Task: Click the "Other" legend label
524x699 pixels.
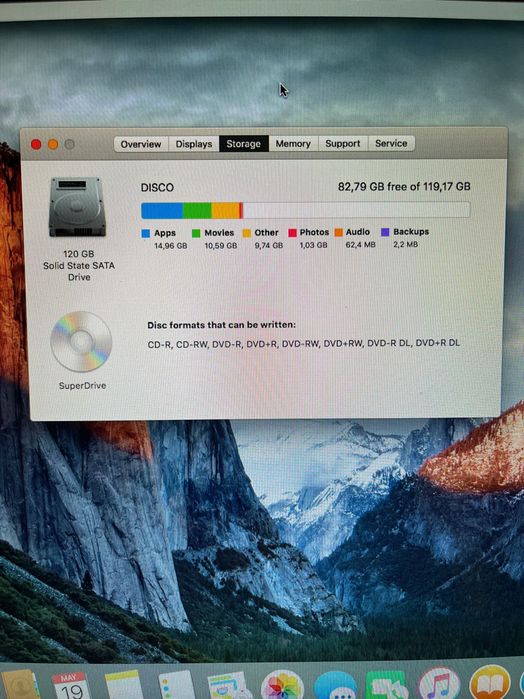Action: [x=267, y=232]
